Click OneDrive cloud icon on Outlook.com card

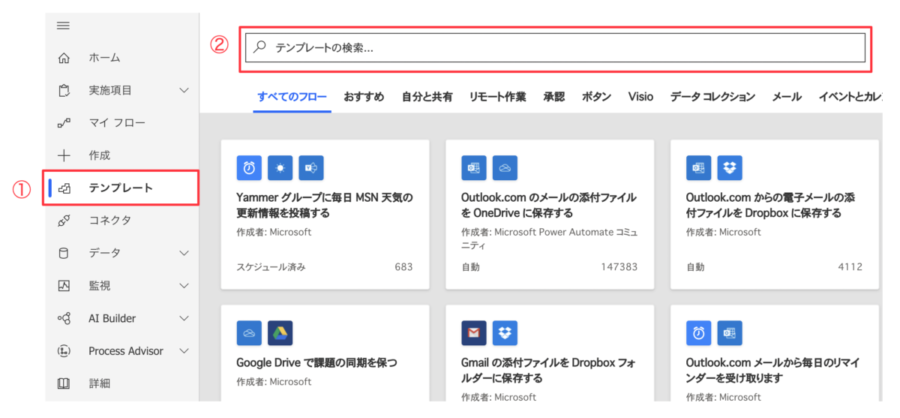pos(505,168)
